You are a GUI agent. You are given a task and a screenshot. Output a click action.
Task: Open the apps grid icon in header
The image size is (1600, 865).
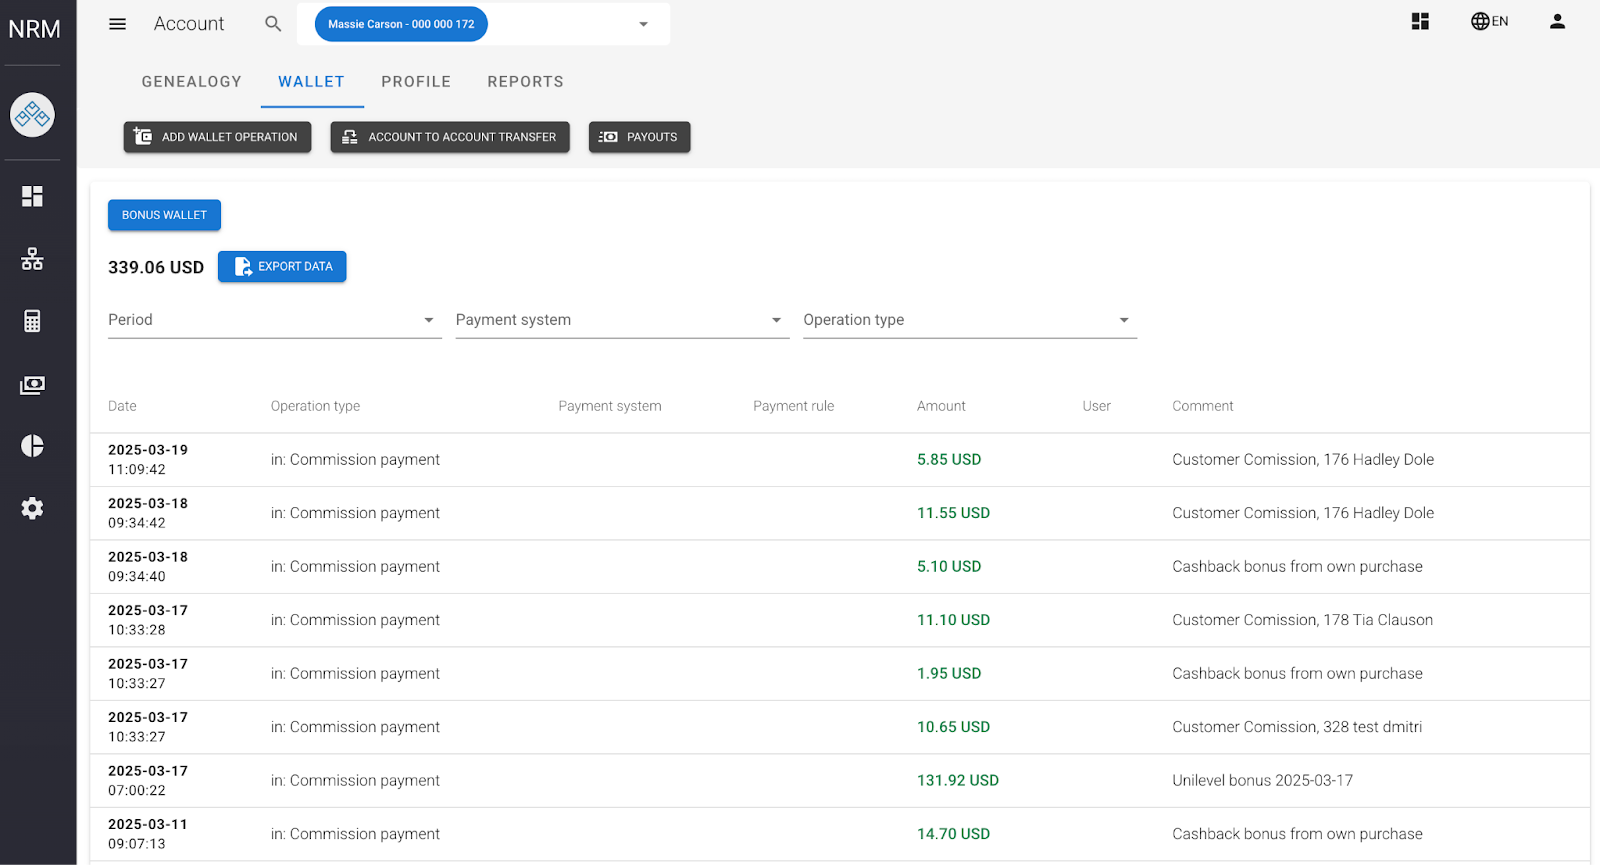tap(1420, 22)
